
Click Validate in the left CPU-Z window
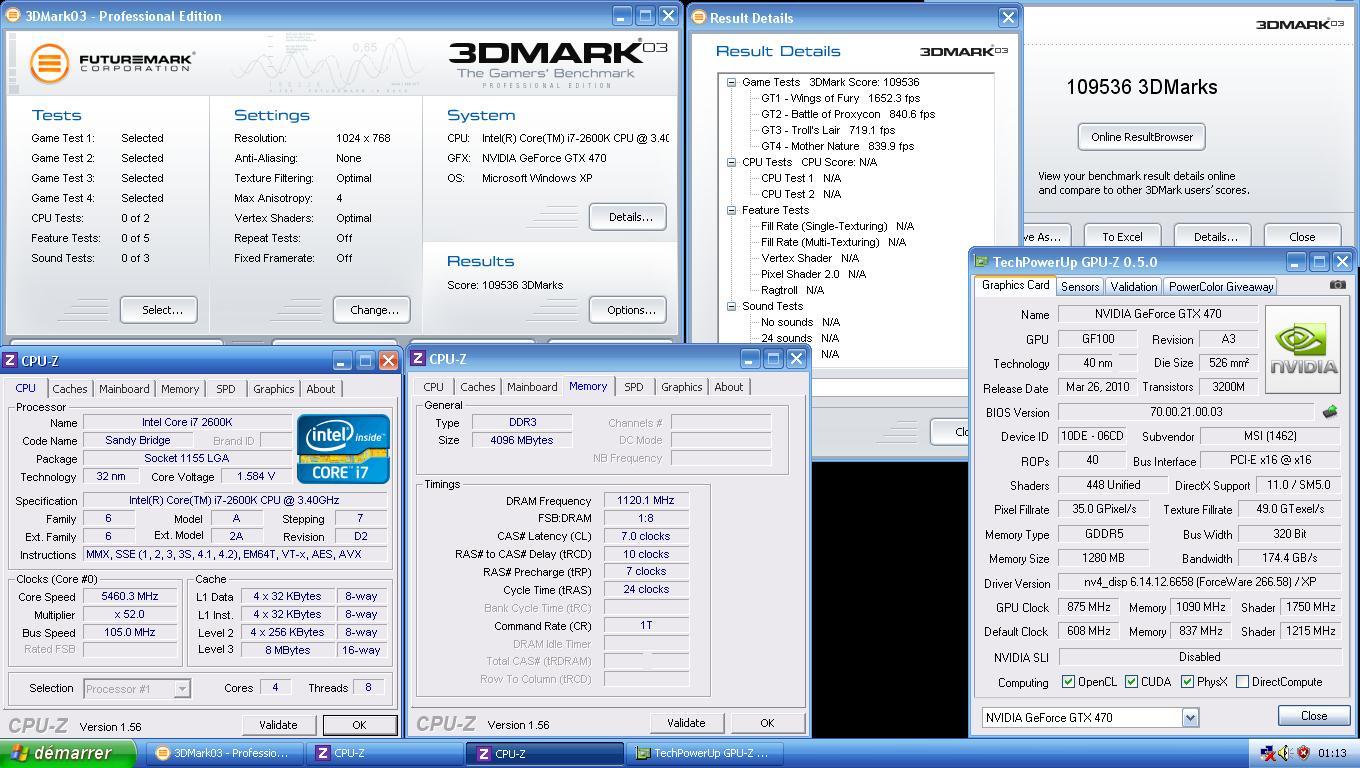pyautogui.click(x=278, y=725)
